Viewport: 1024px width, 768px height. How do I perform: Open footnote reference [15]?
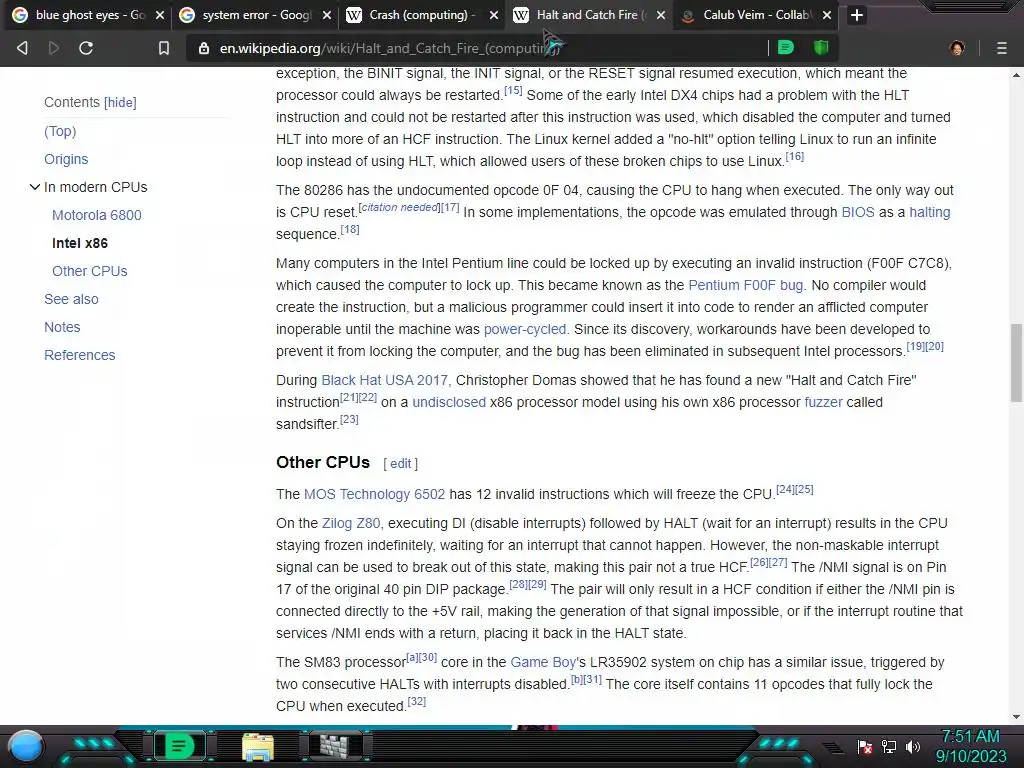click(x=513, y=91)
